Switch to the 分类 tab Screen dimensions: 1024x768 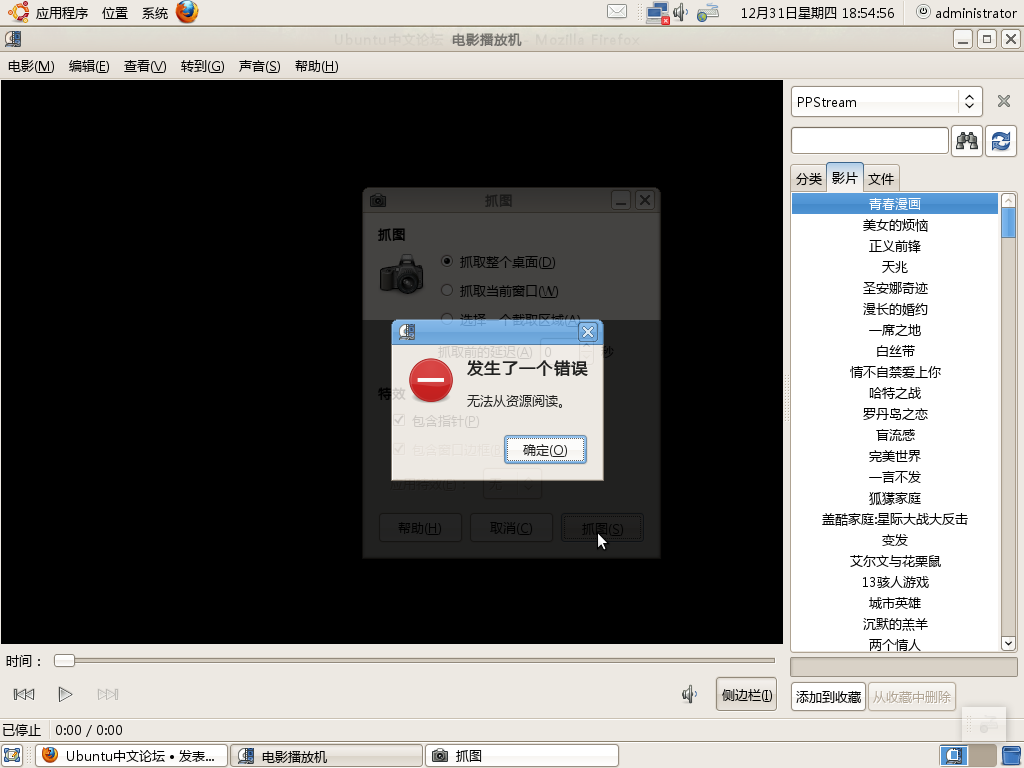click(808, 178)
